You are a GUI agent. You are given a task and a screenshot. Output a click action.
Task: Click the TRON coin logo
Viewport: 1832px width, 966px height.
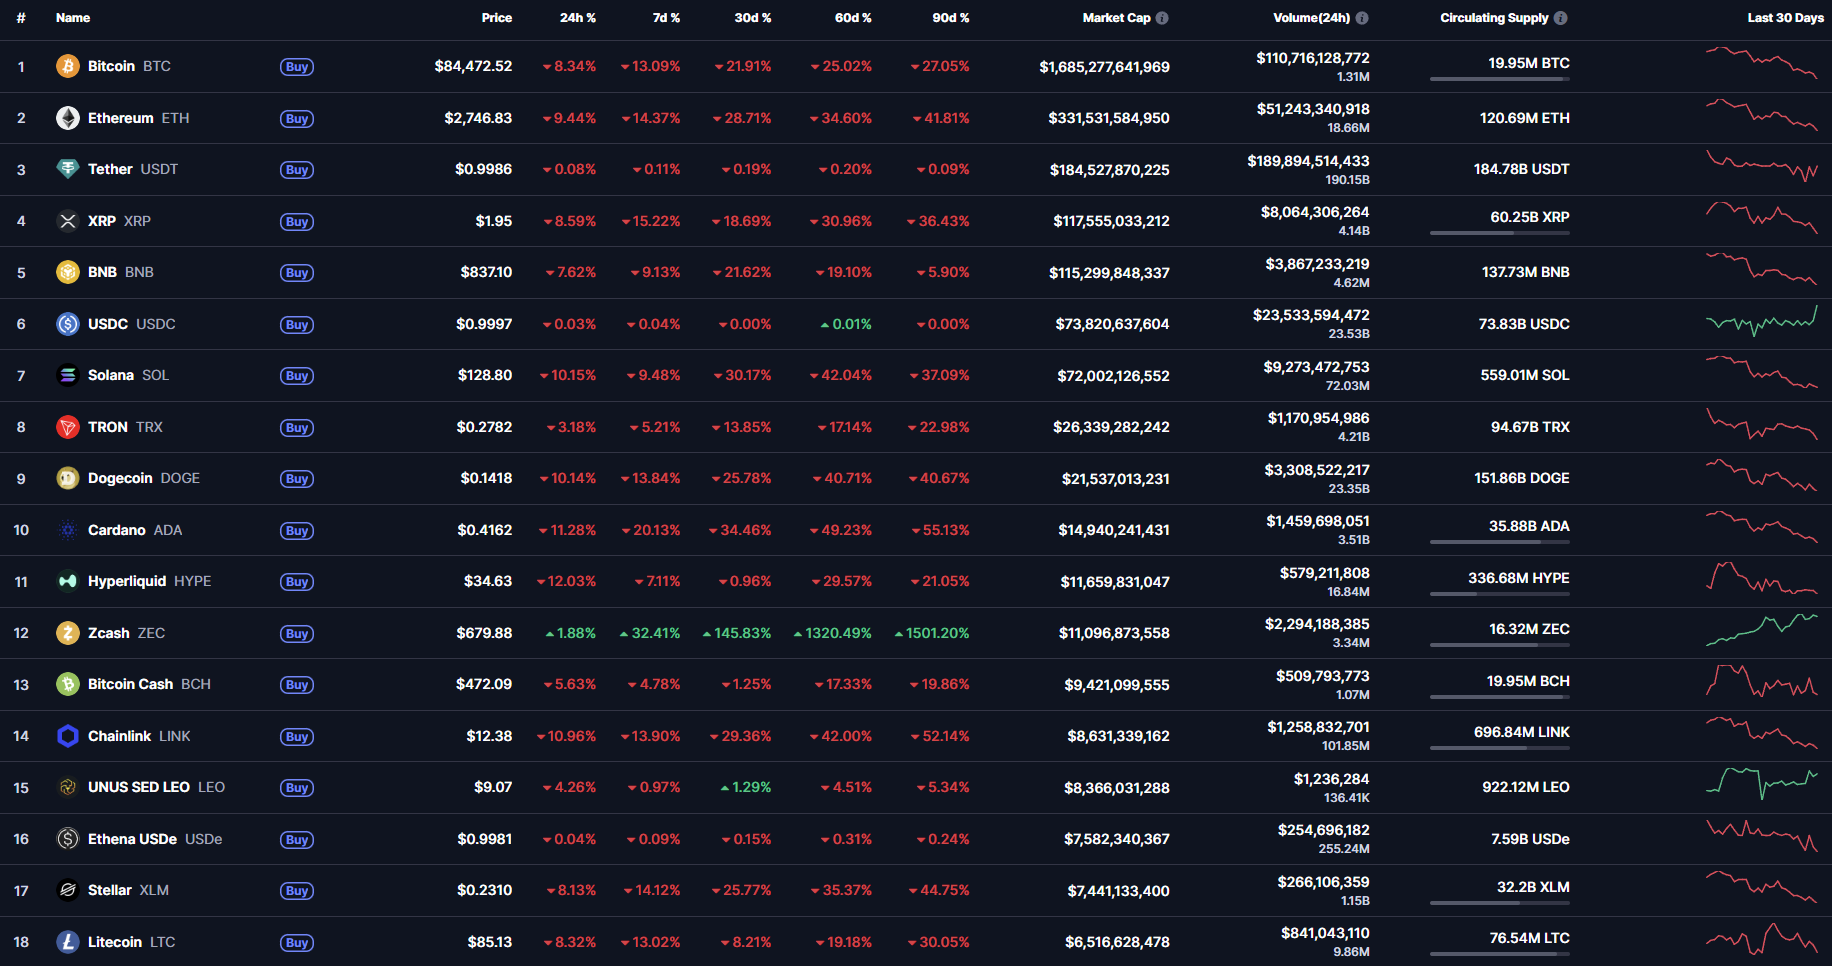coord(68,427)
